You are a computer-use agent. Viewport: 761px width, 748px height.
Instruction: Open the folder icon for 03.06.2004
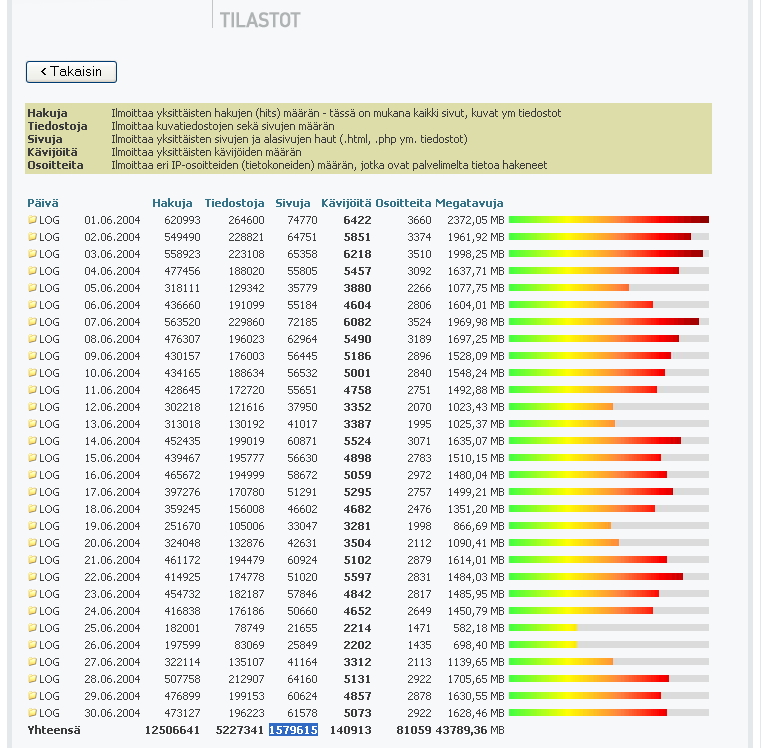tap(33, 254)
